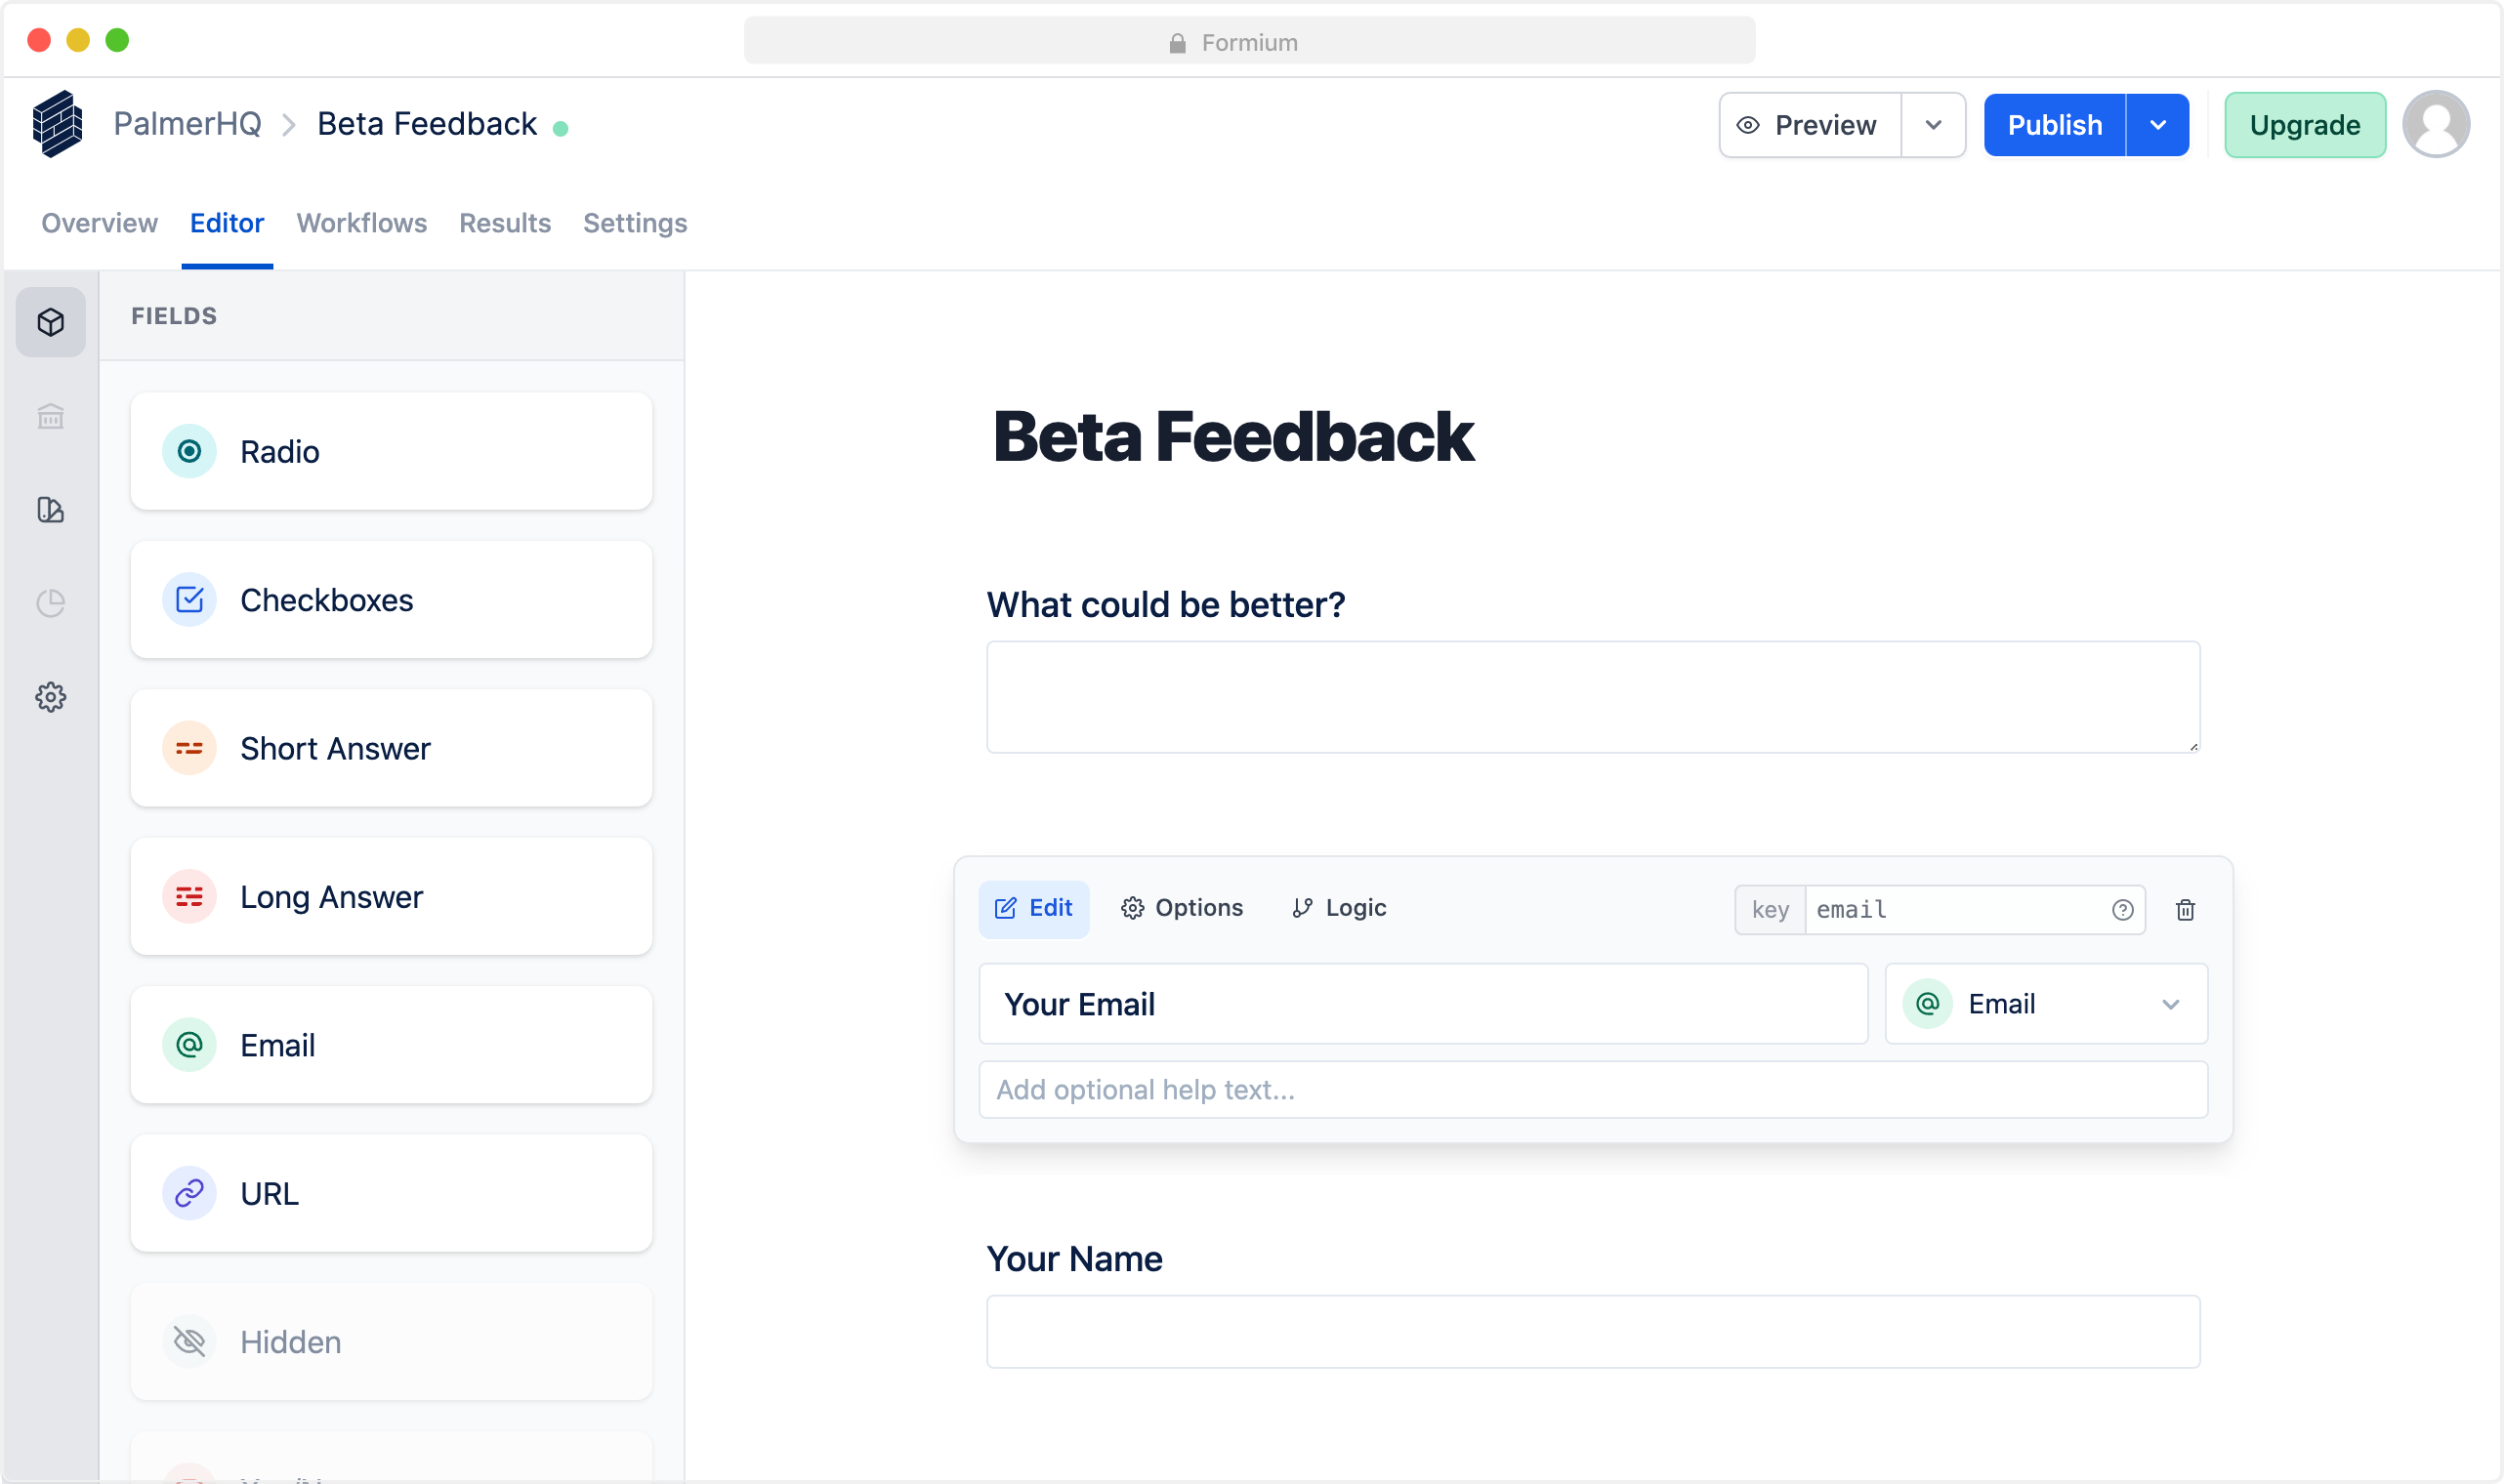Image resolution: width=2504 pixels, height=1484 pixels.
Task: Click the Checkboxes field type icon
Action: [x=189, y=598]
